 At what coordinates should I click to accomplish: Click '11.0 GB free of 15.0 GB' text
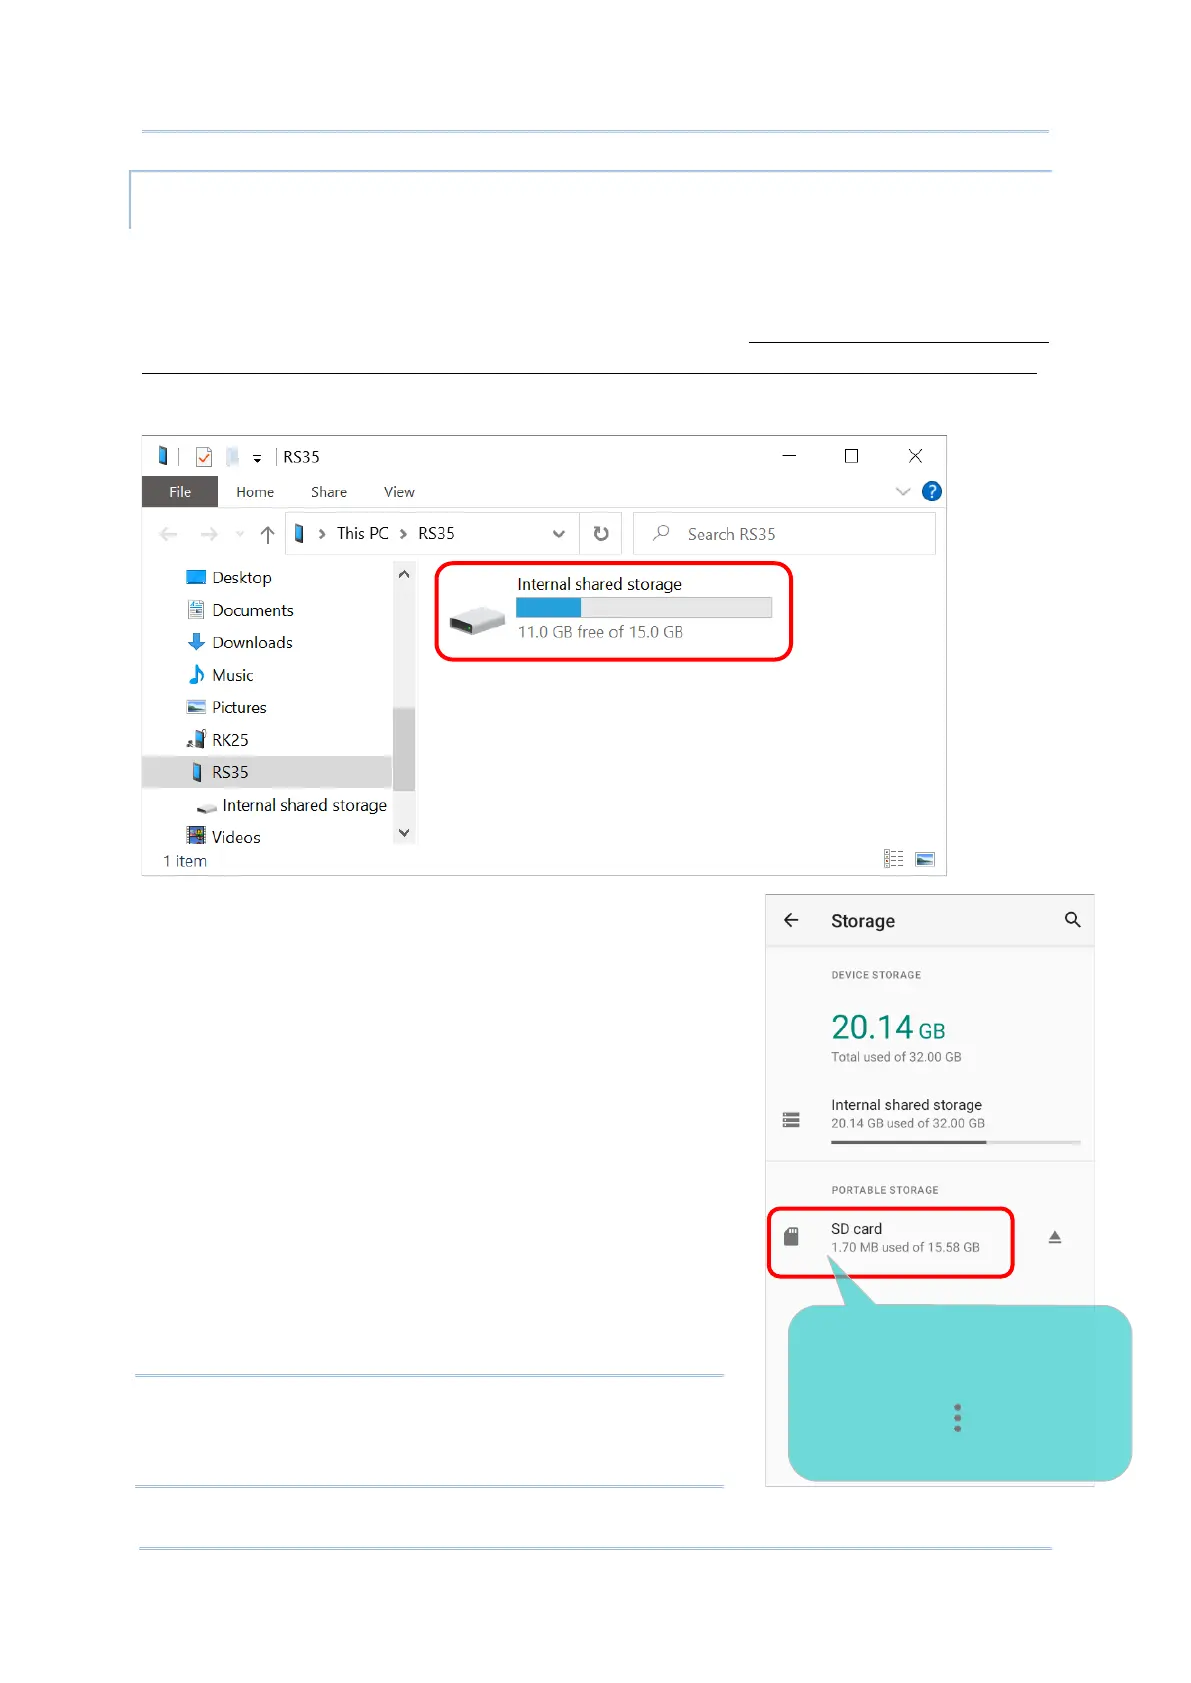point(600,632)
